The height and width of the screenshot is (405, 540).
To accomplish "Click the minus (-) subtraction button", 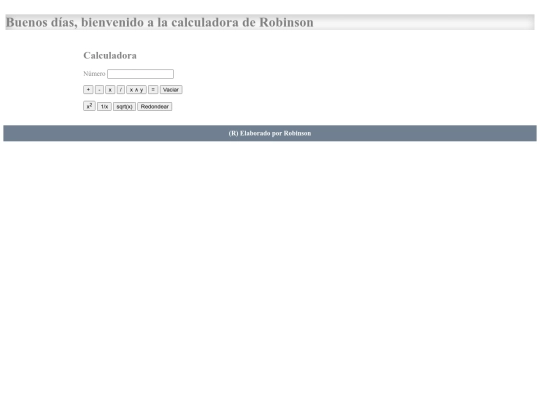I will tap(99, 90).
